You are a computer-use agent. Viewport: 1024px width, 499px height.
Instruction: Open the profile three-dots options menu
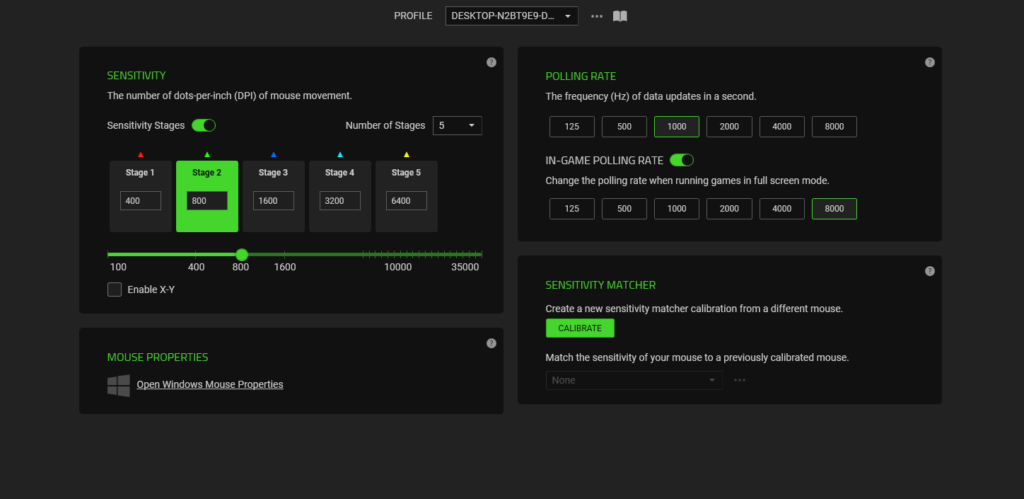597,16
